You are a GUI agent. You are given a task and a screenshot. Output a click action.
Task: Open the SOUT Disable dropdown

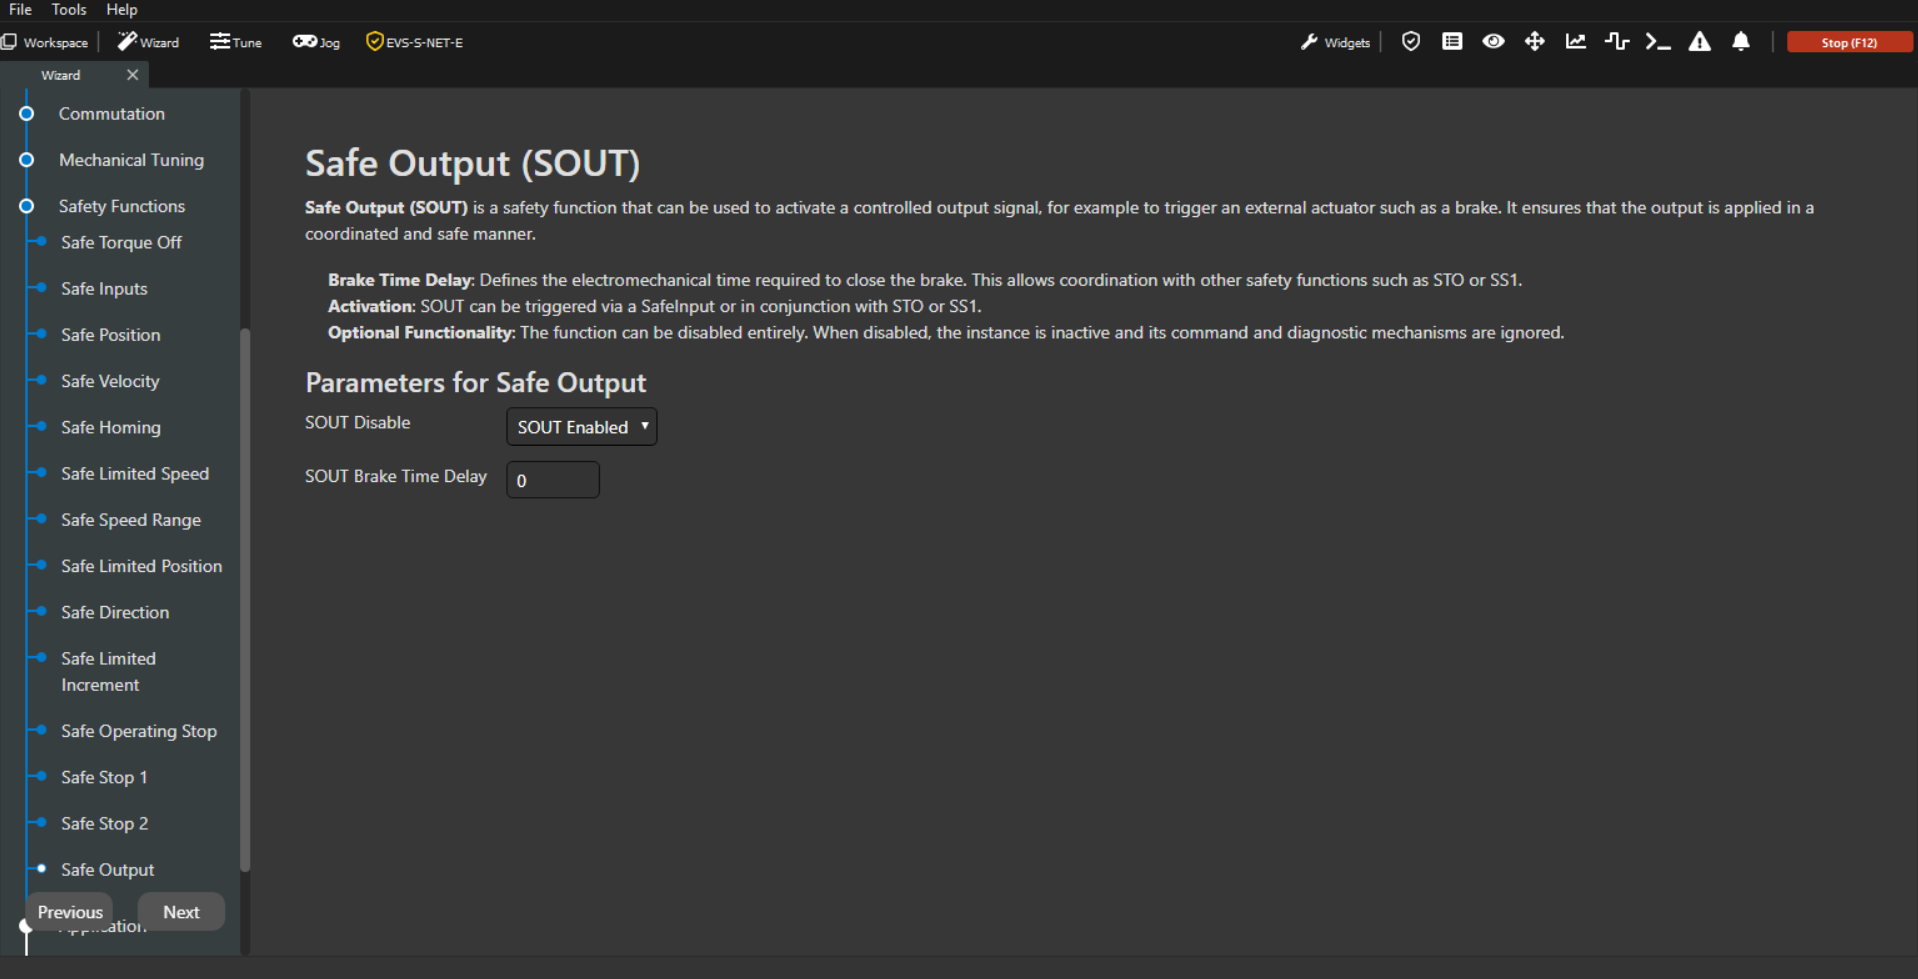(581, 427)
